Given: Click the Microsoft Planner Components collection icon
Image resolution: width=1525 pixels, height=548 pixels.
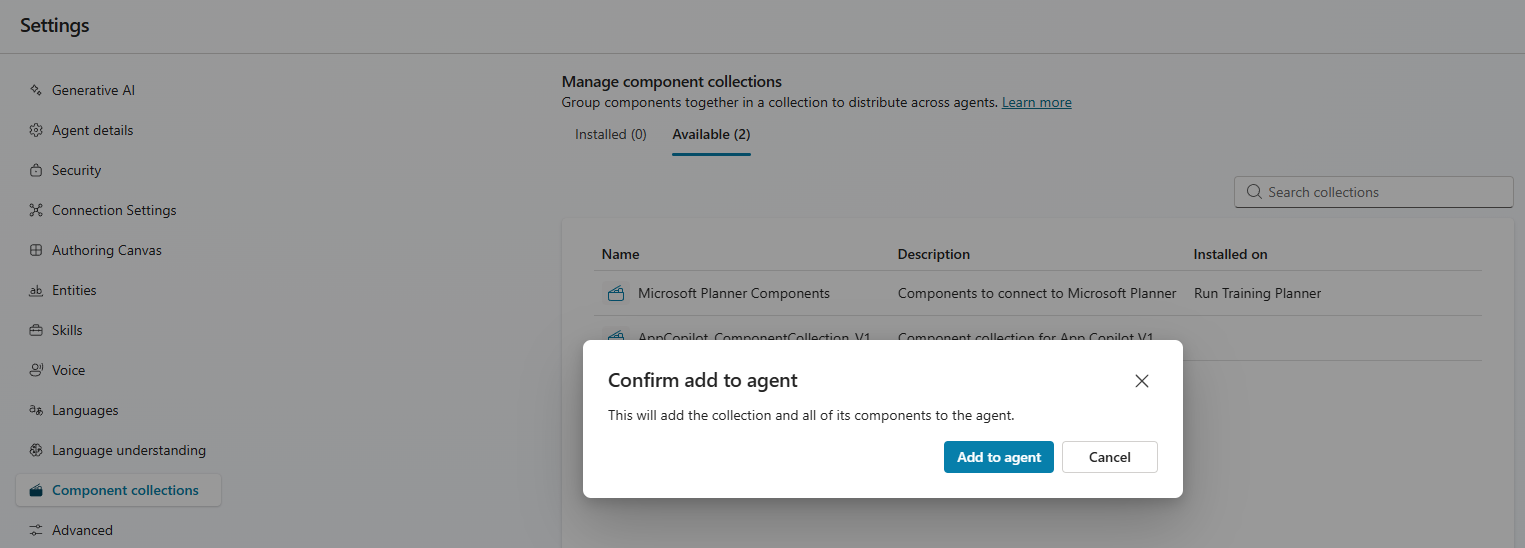Looking at the screenshot, I should coord(616,294).
